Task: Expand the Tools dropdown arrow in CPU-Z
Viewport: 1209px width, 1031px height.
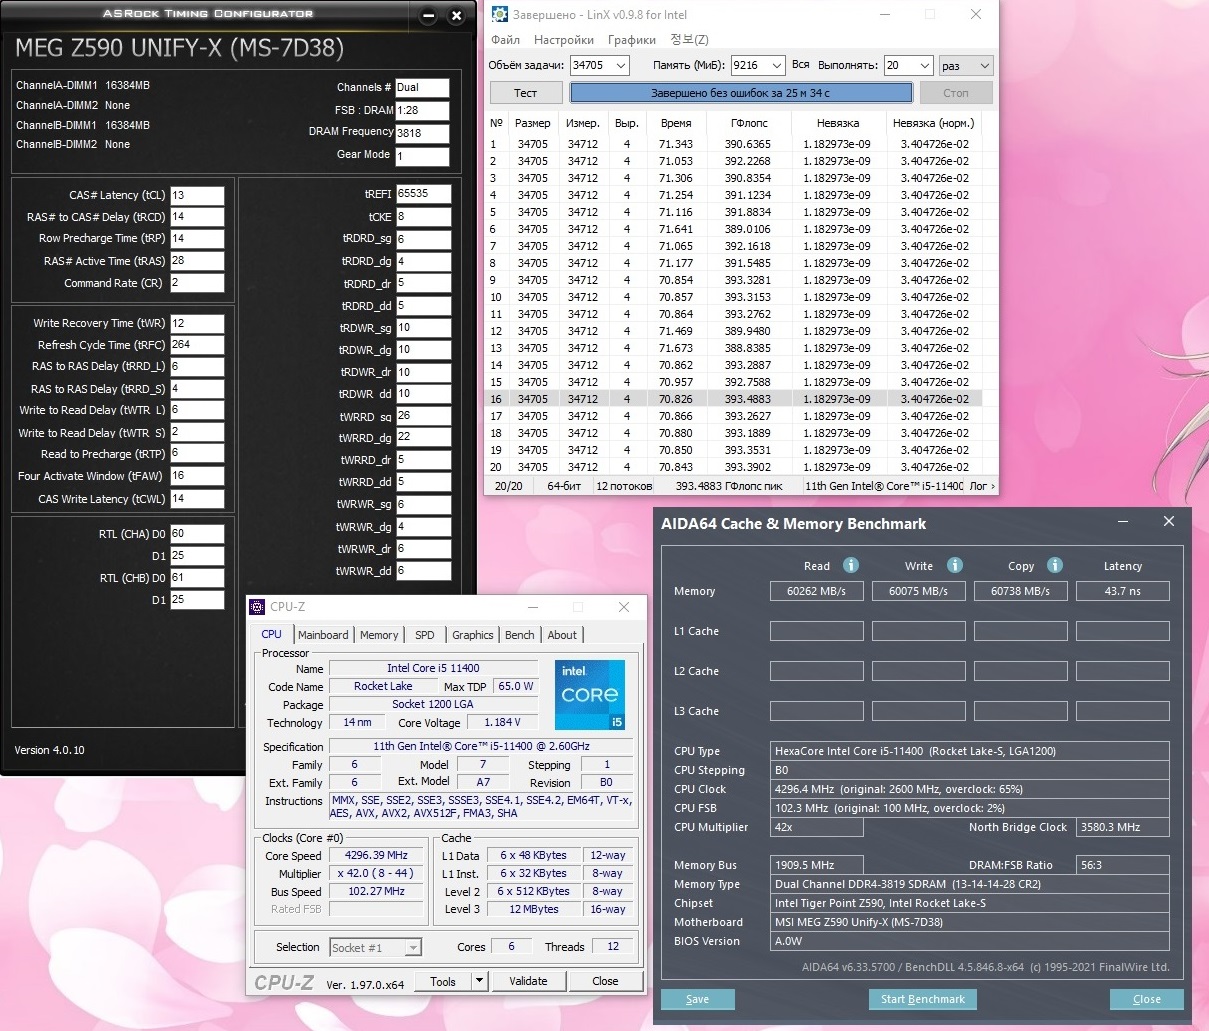Action: pyautogui.click(x=479, y=981)
